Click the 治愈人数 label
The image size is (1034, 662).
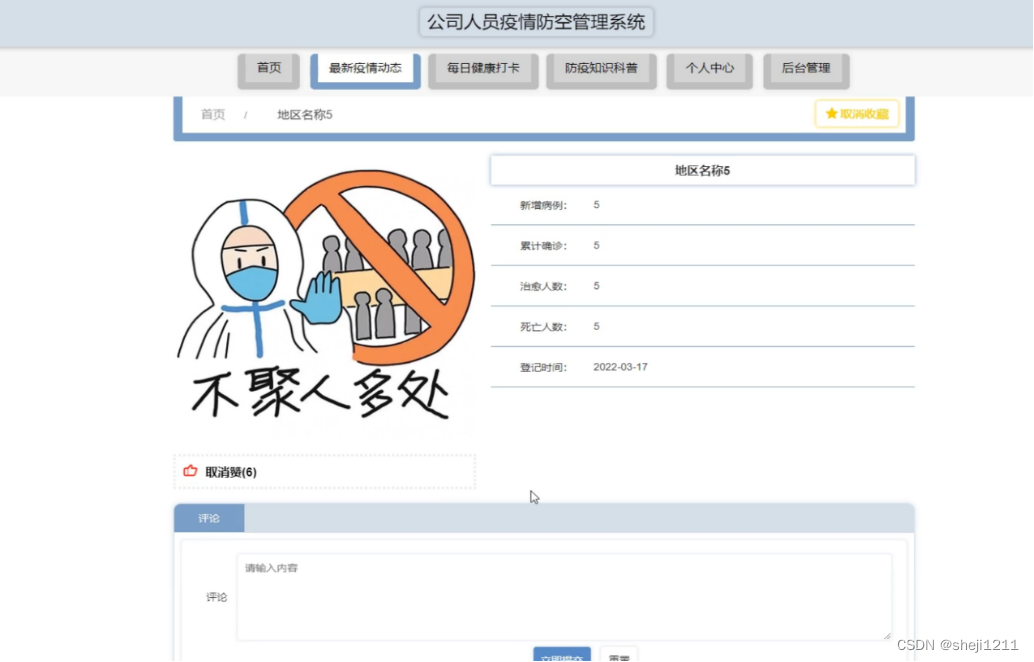click(x=543, y=286)
